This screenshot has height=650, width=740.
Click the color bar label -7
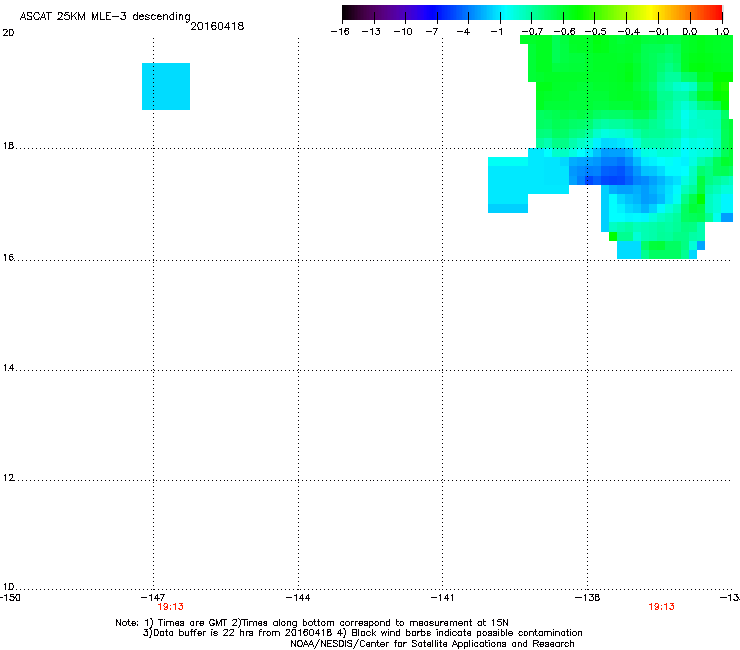[432, 32]
